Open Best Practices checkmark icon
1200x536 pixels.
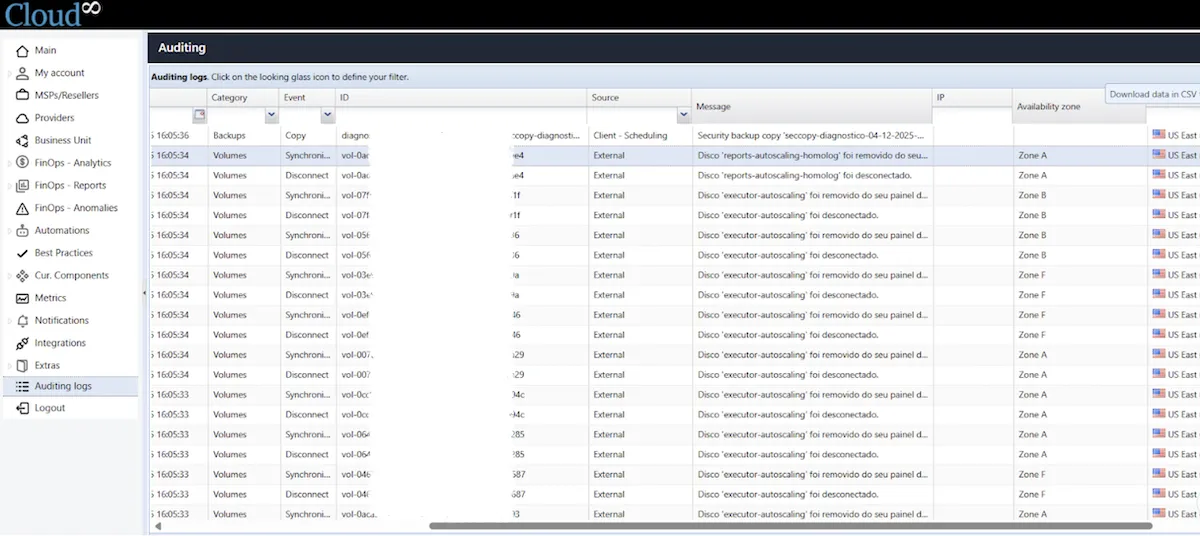click(23, 253)
